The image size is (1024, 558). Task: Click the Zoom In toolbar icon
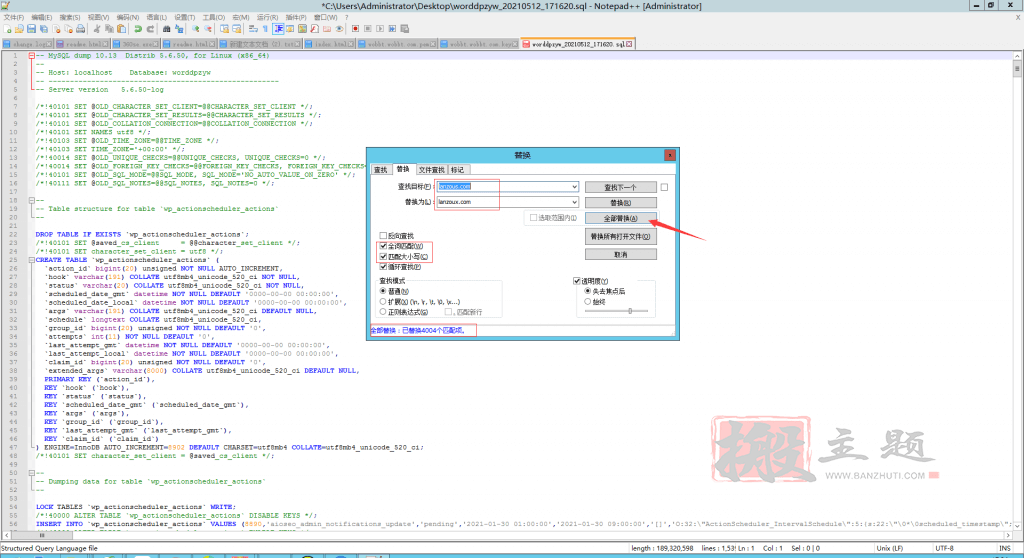pyautogui.click(x=195, y=29)
